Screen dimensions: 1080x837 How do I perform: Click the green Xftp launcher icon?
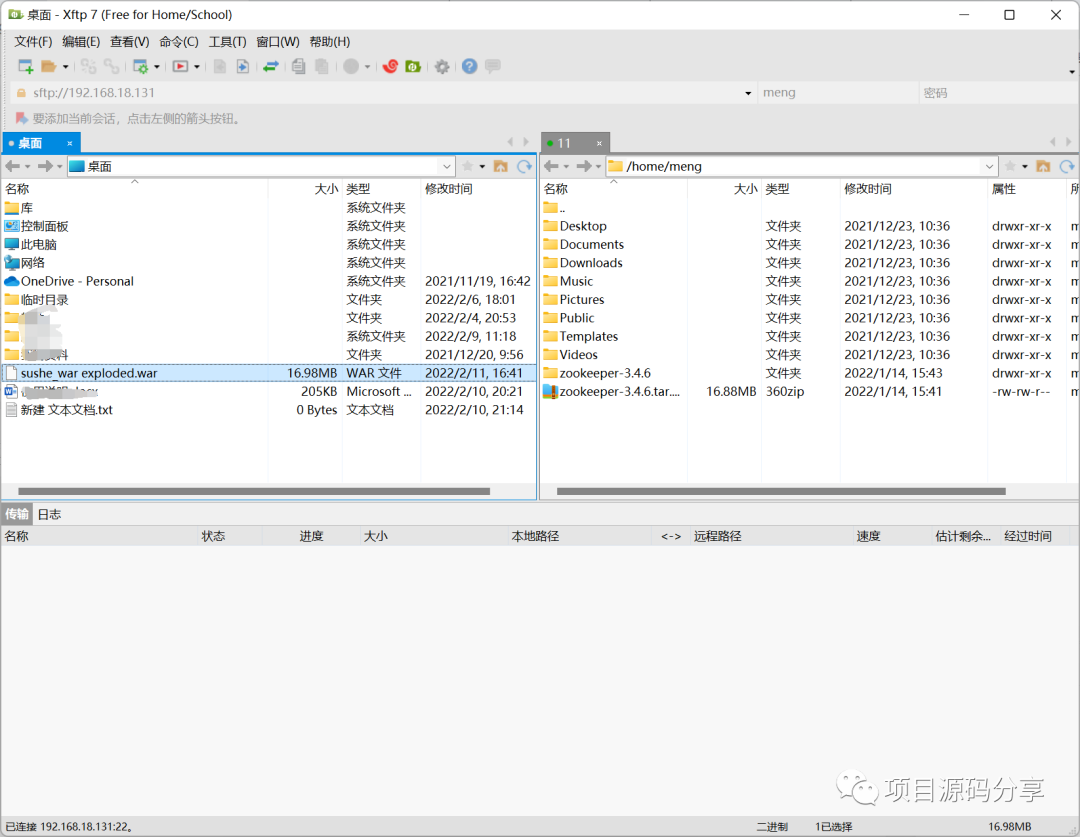[413, 66]
